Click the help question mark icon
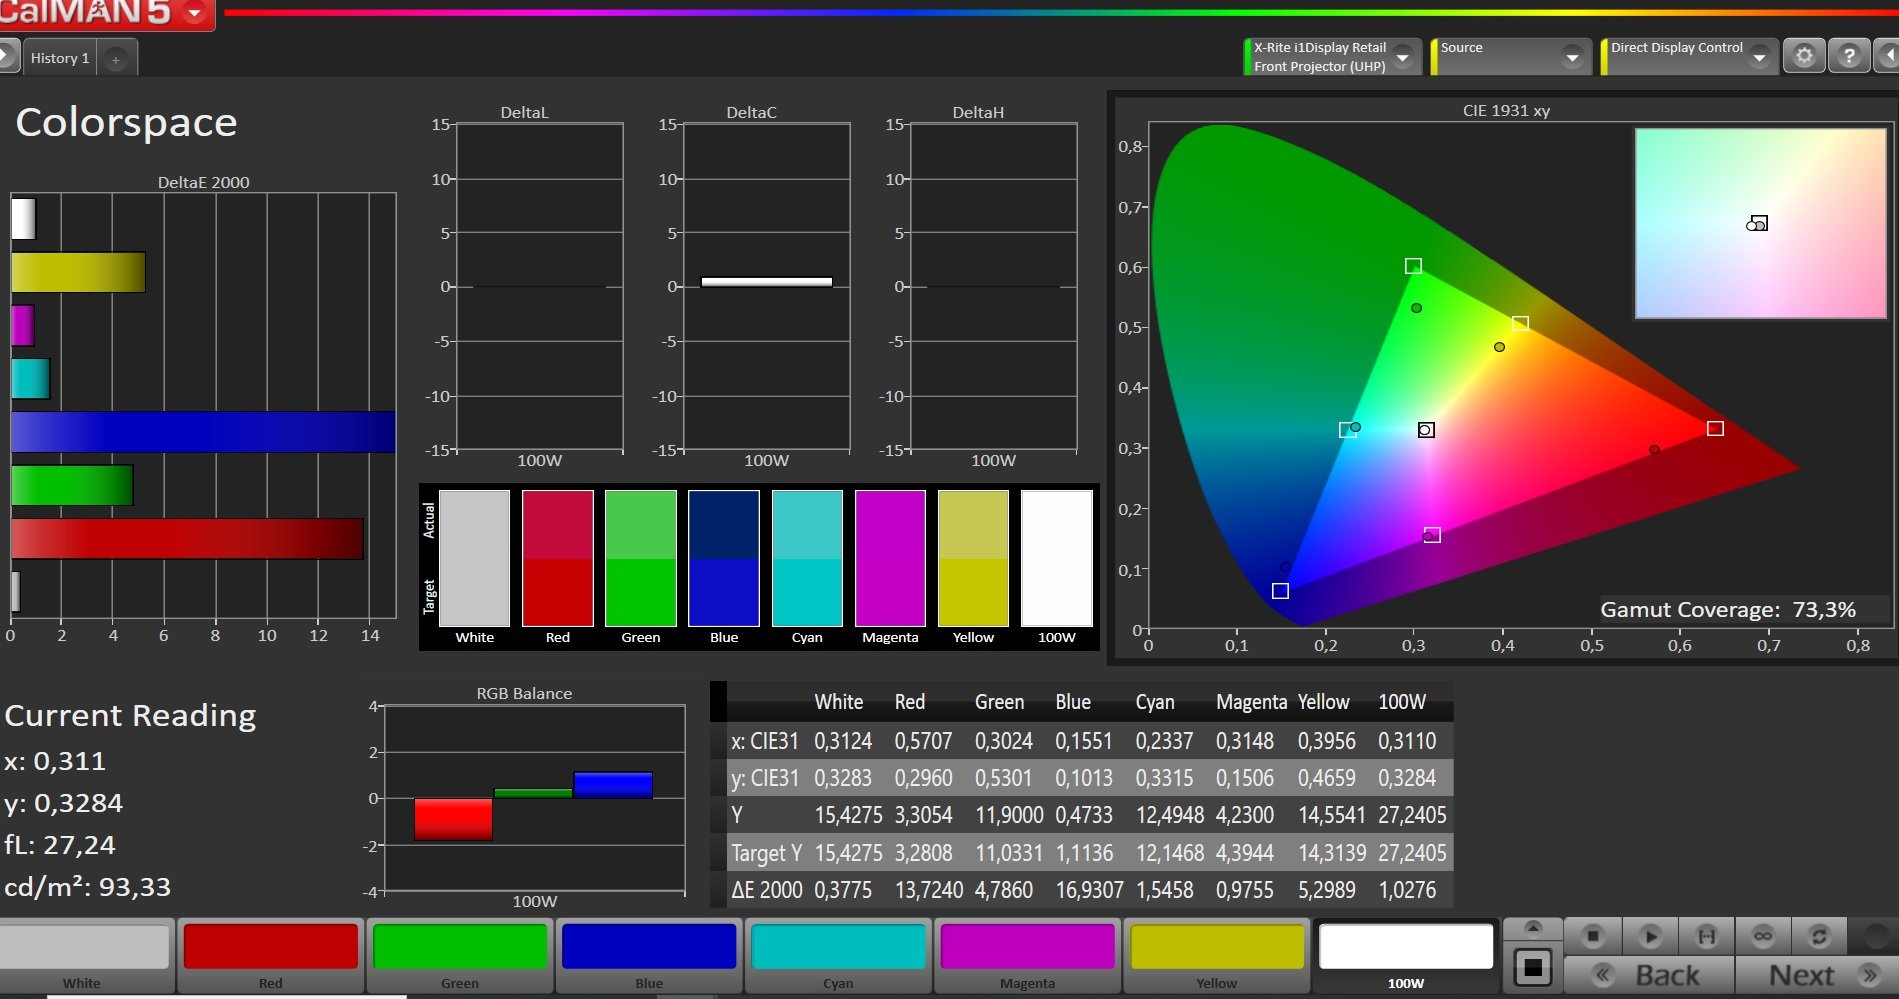 pos(1849,56)
